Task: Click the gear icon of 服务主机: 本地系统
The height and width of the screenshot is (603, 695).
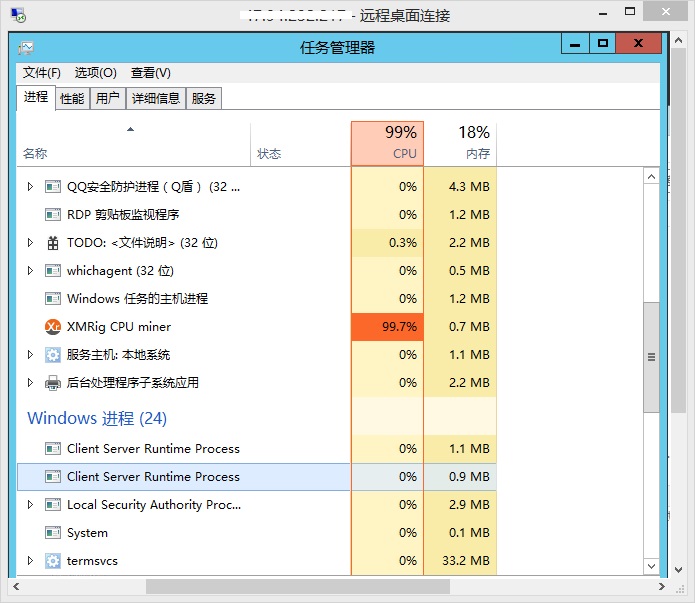Action: (53, 355)
